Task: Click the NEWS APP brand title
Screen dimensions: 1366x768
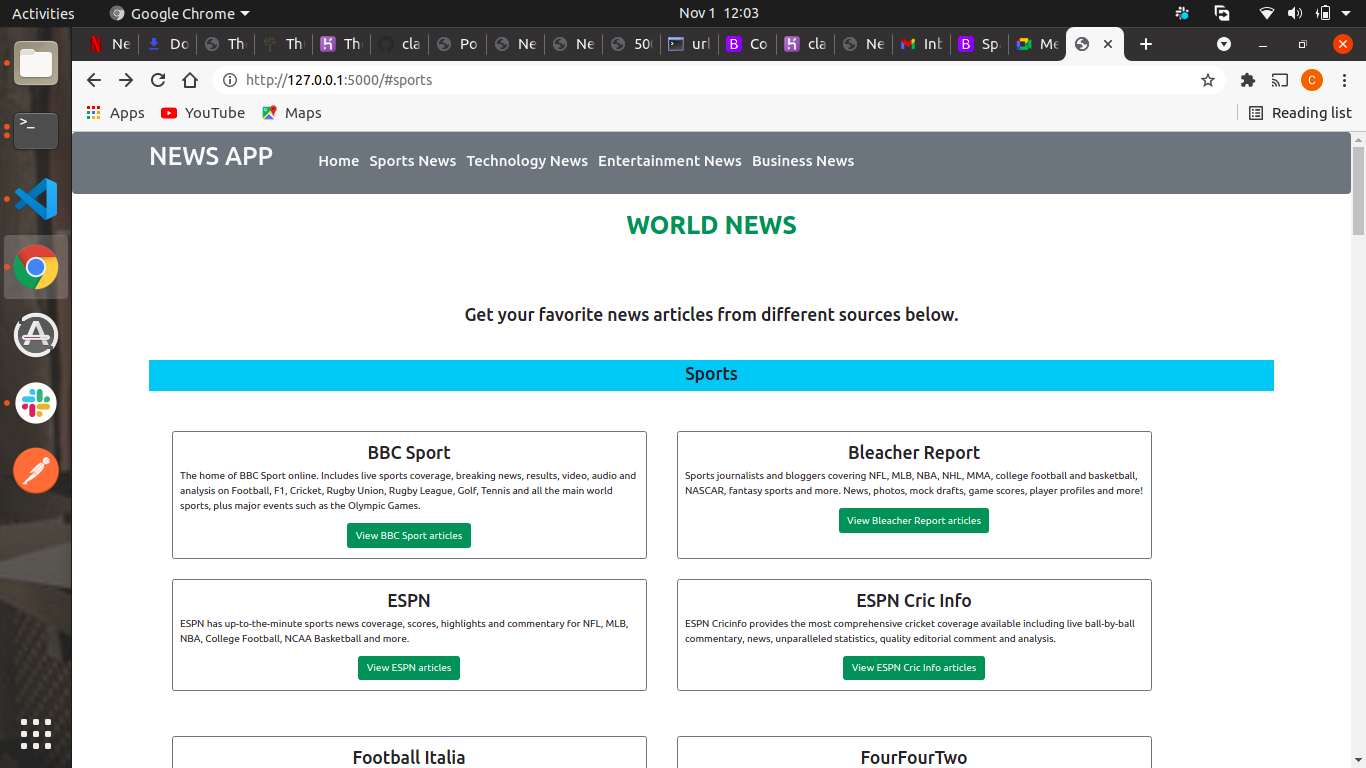Action: point(211,156)
